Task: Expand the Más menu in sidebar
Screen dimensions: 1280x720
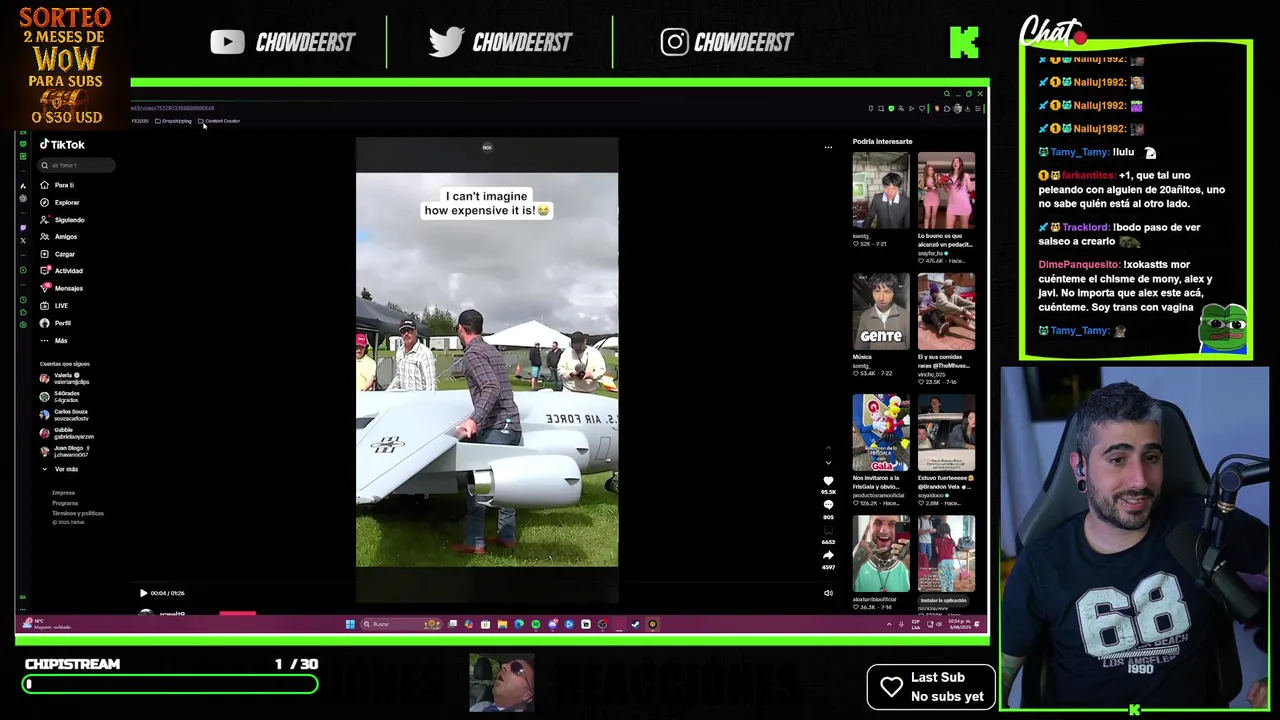Action: (x=54, y=340)
